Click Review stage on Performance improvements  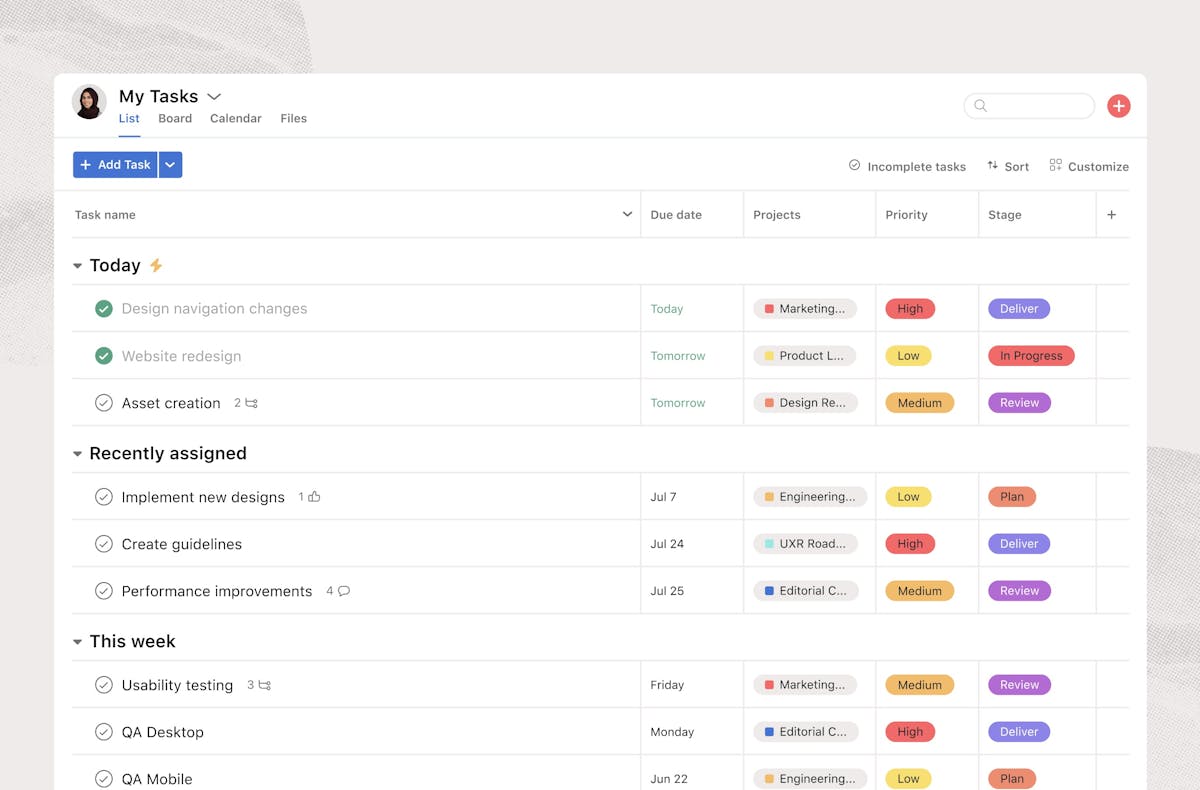pos(1019,591)
